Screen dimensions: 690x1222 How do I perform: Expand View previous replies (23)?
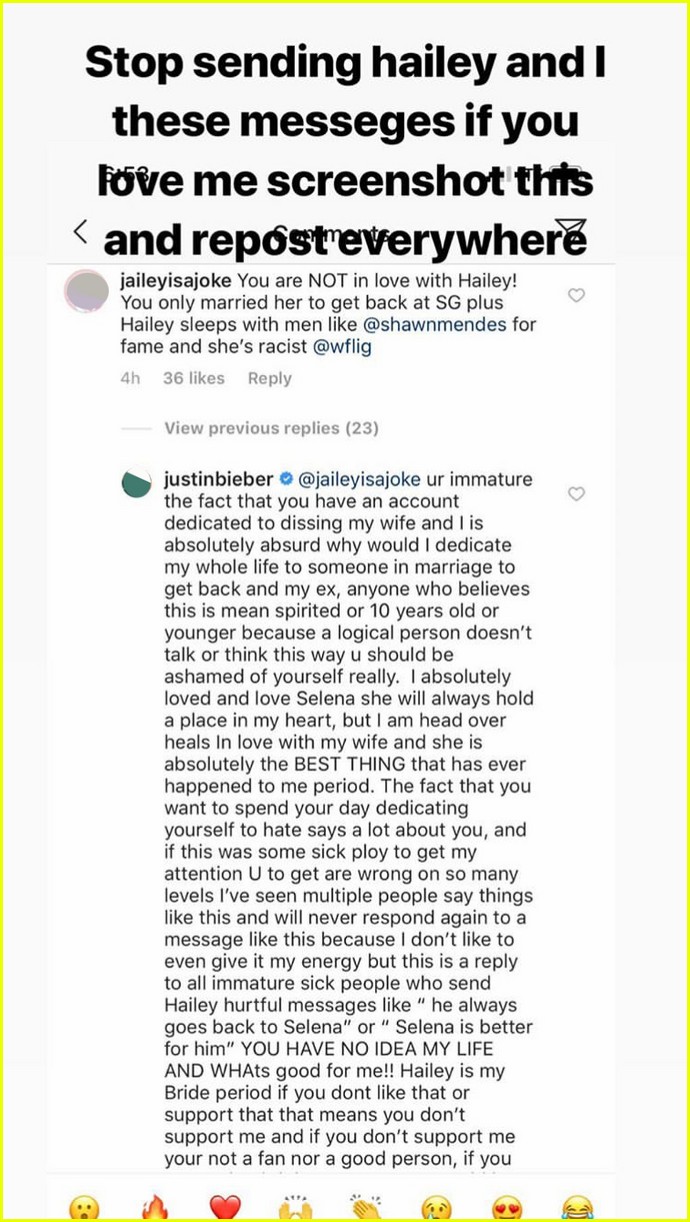tap(271, 428)
